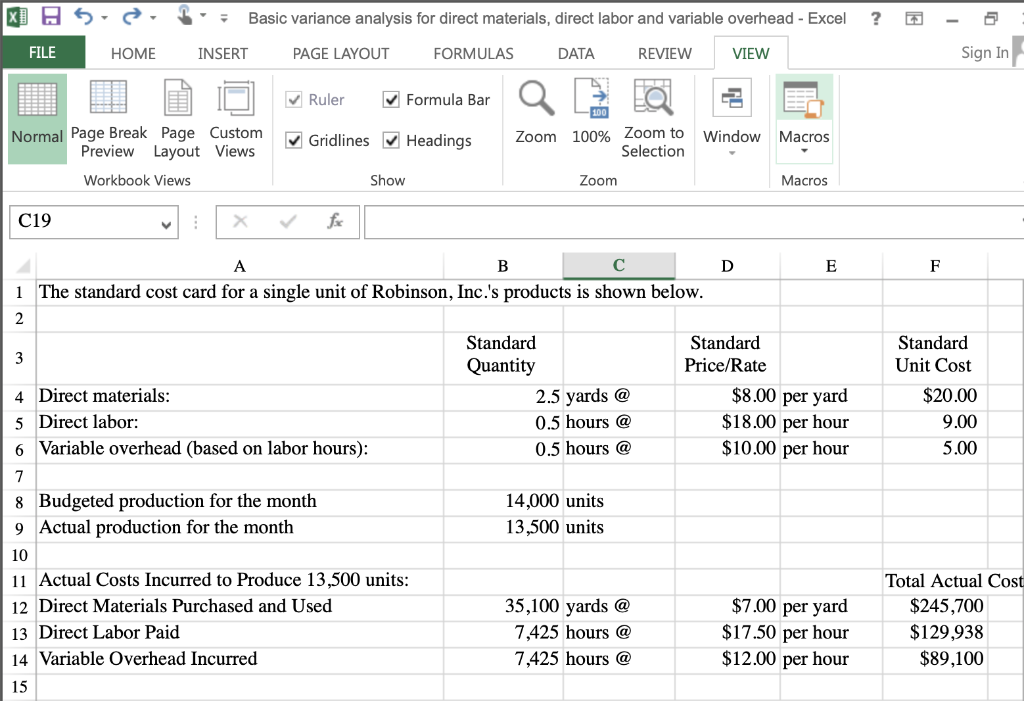
Task: Click cell with $20.00 standard unit cost
Action: pos(935,397)
